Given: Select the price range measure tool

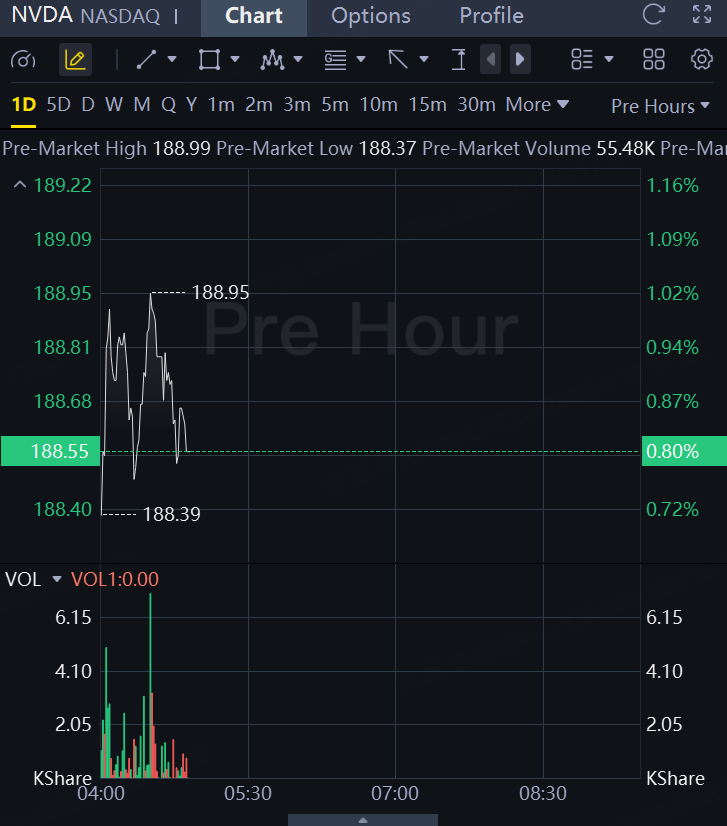Looking at the screenshot, I should pyautogui.click(x=459, y=60).
